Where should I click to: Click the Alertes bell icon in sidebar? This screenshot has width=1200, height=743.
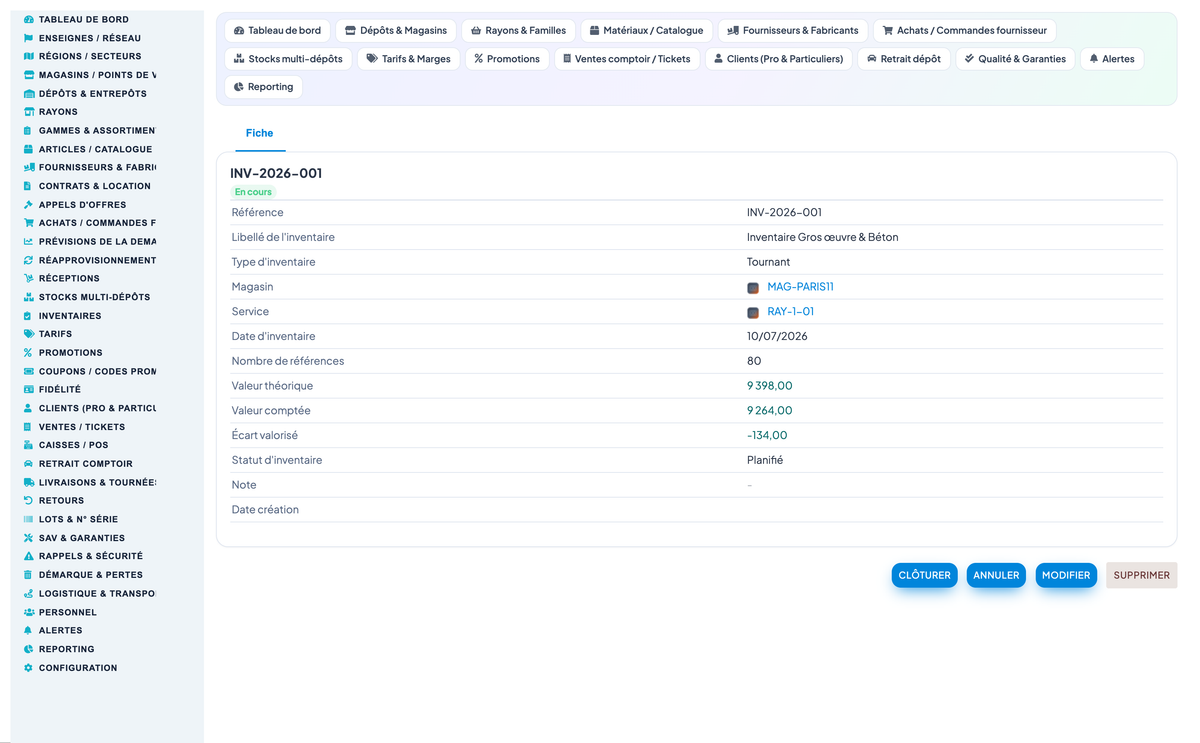tap(29, 631)
